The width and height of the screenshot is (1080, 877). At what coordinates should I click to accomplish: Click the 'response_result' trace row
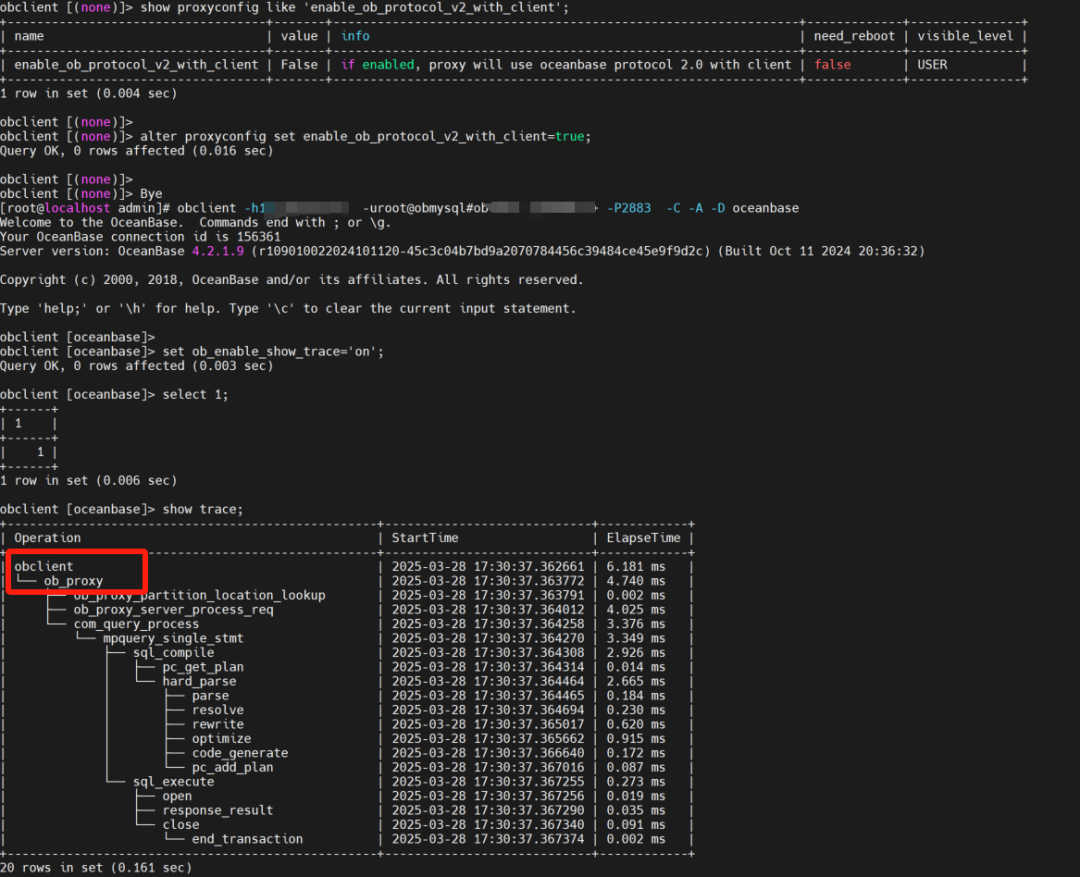pyautogui.click(x=347, y=810)
